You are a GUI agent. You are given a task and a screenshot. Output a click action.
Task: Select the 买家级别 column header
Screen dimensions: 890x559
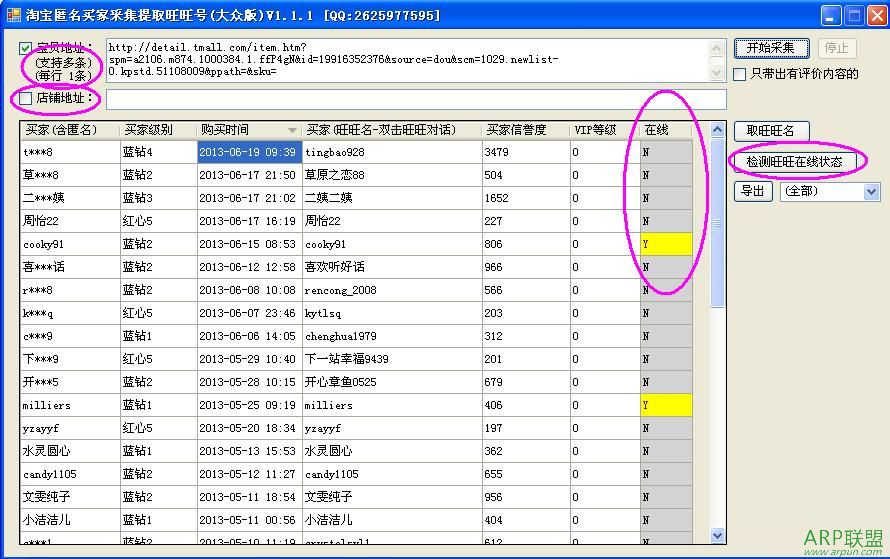(x=156, y=130)
